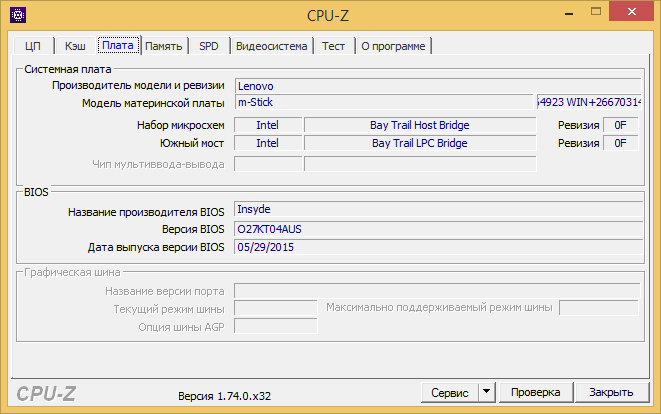
Task: Expand the Сервис dropdown arrow
Action: click(486, 392)
